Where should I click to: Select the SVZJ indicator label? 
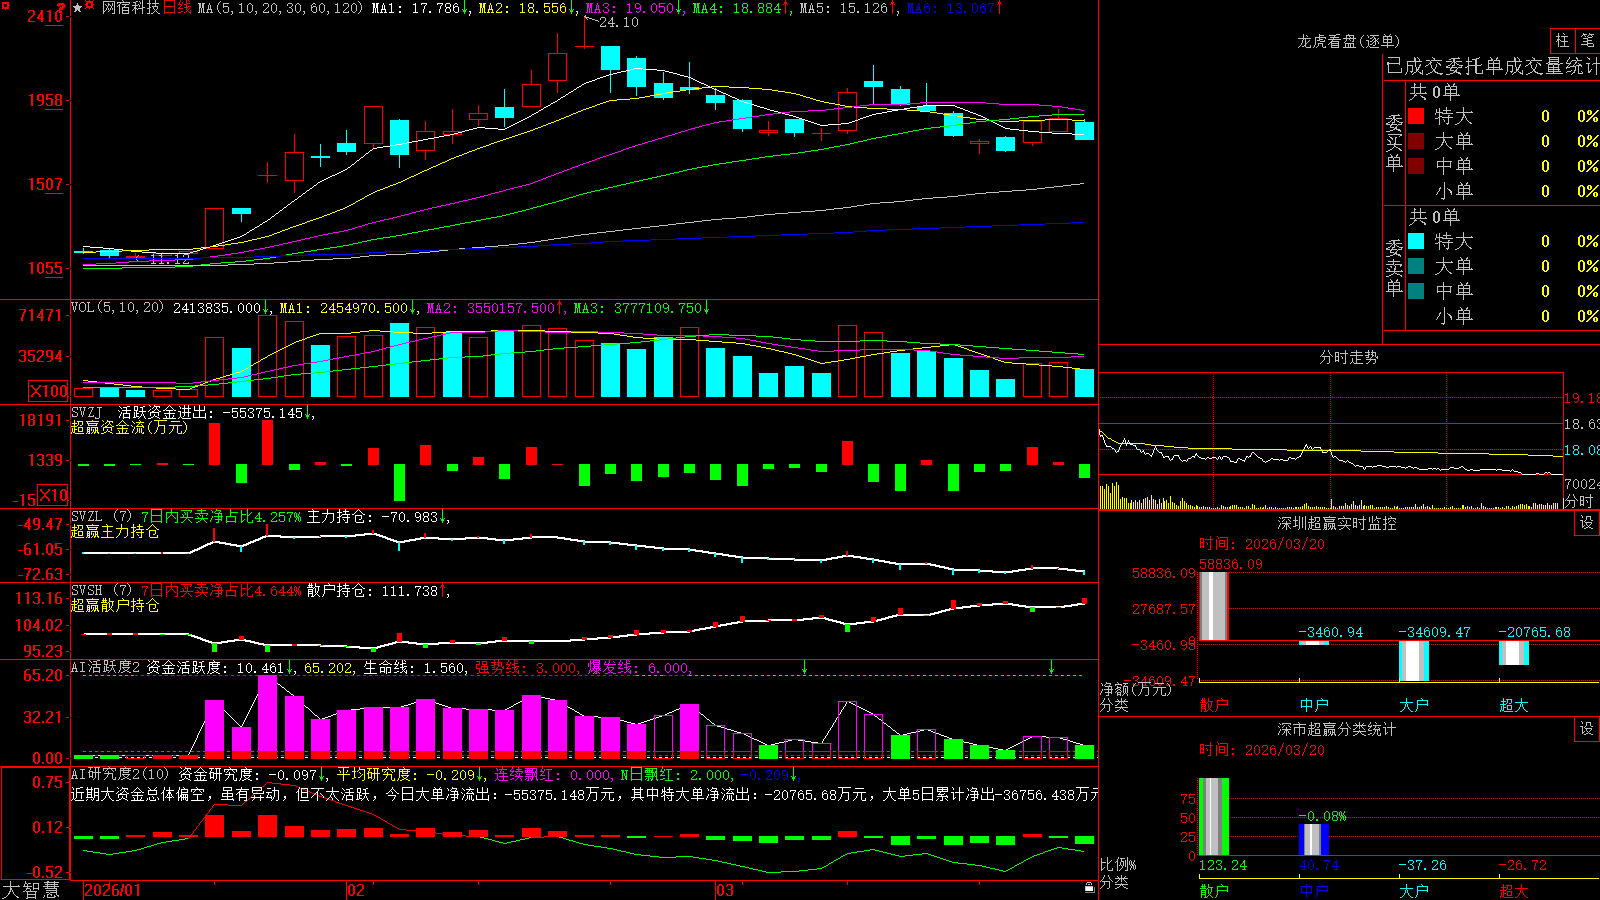pos(86,412)
